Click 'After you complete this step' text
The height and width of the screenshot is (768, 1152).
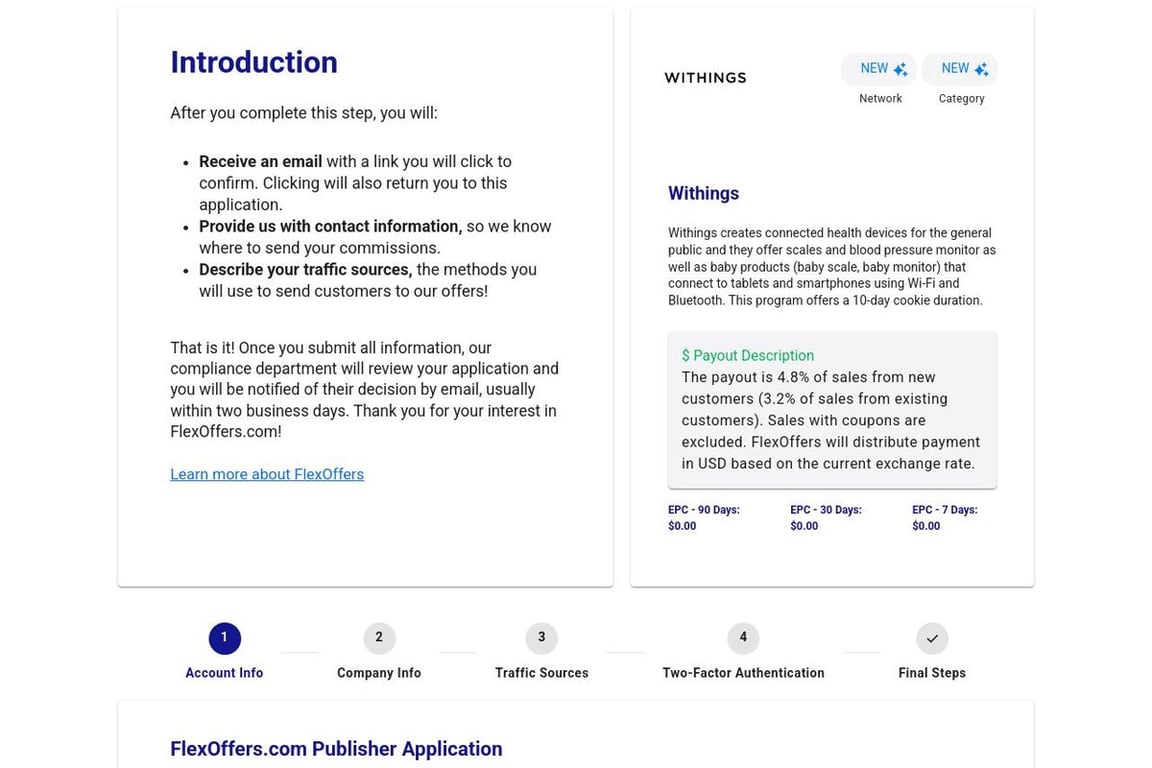[x=303, y=113]
